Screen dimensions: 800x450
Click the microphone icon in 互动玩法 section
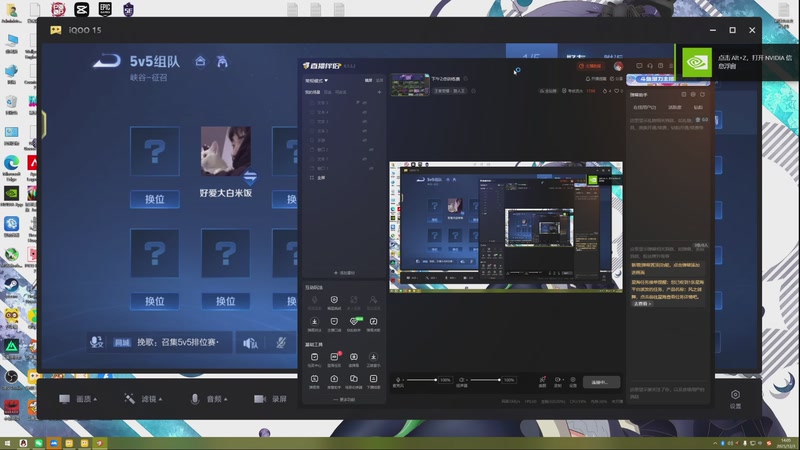click(x=314, y=302)
